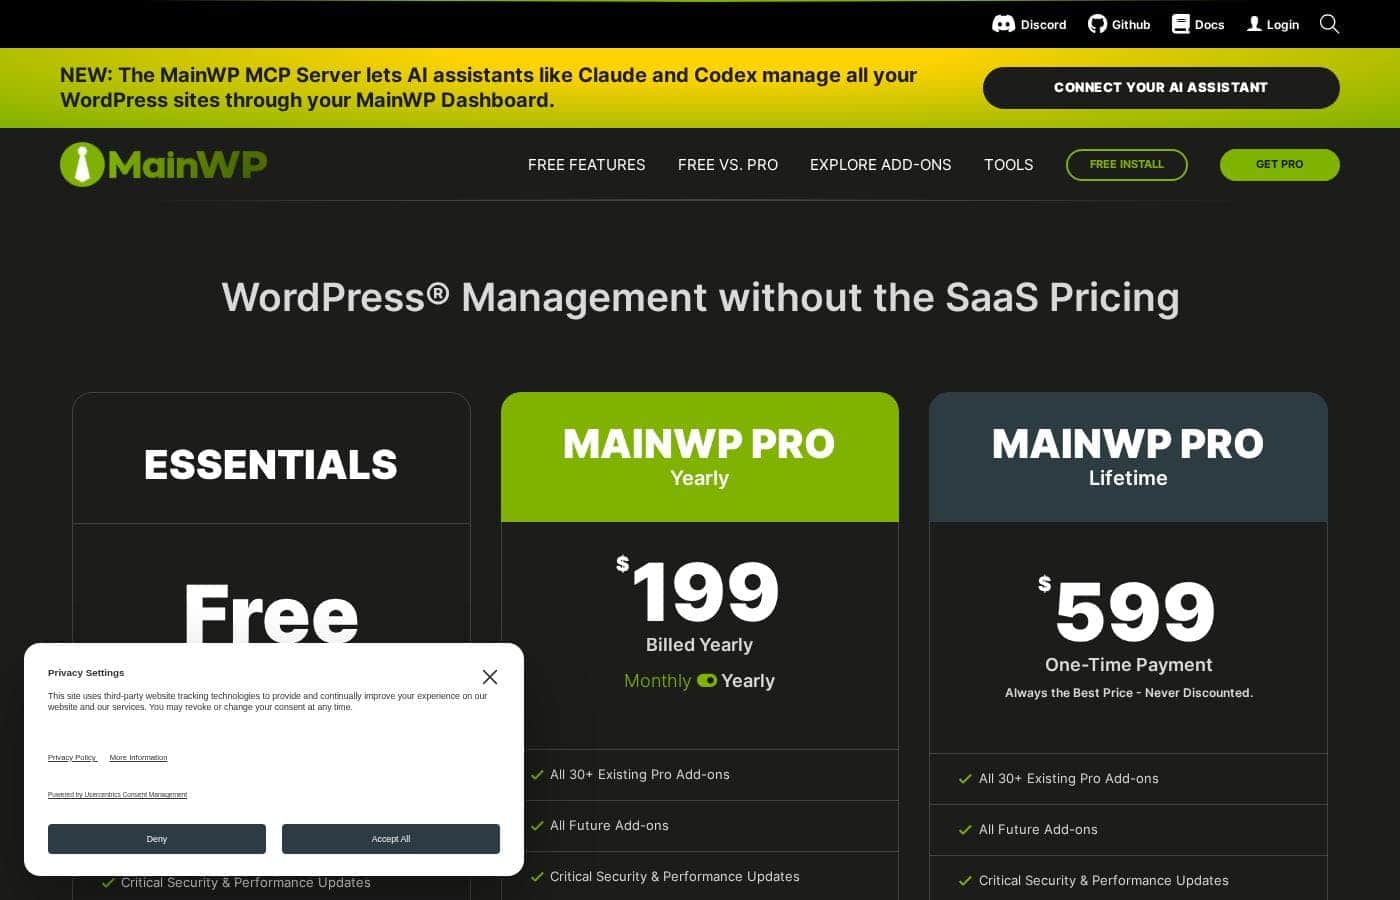Click the $599 lifetime price

pos(1128,611)
